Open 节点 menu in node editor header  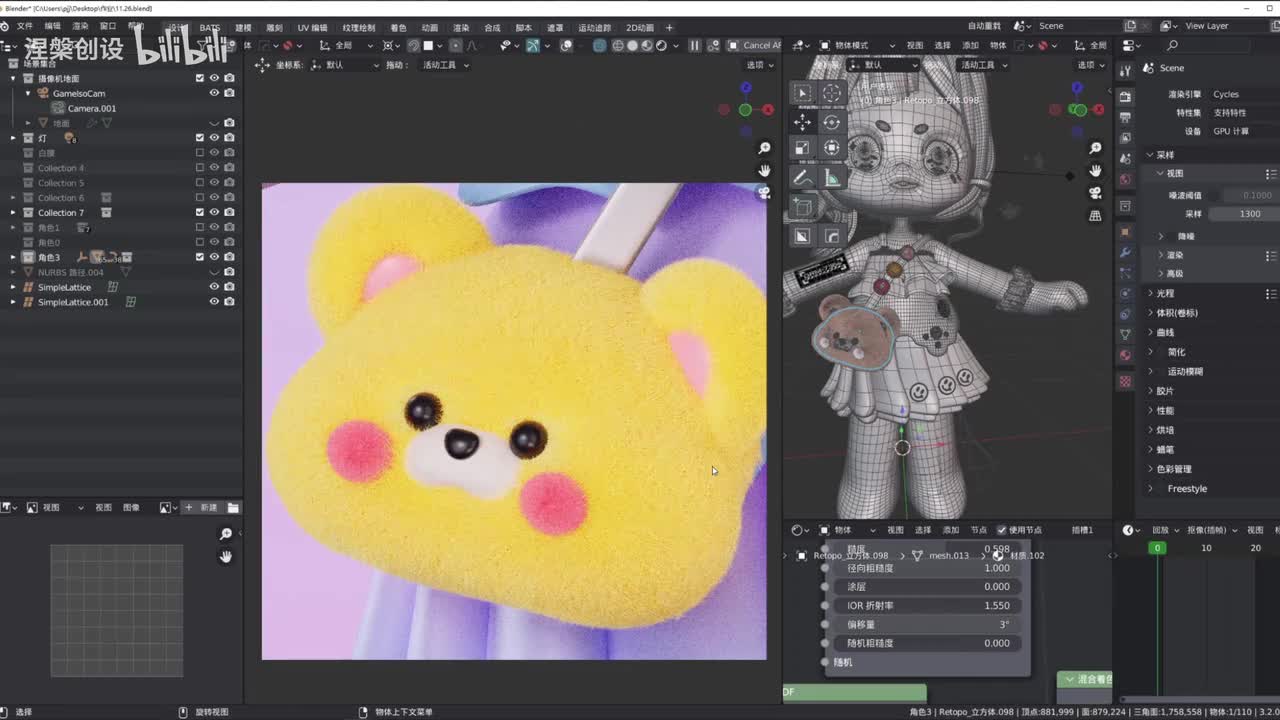click(x=978, y=530)
